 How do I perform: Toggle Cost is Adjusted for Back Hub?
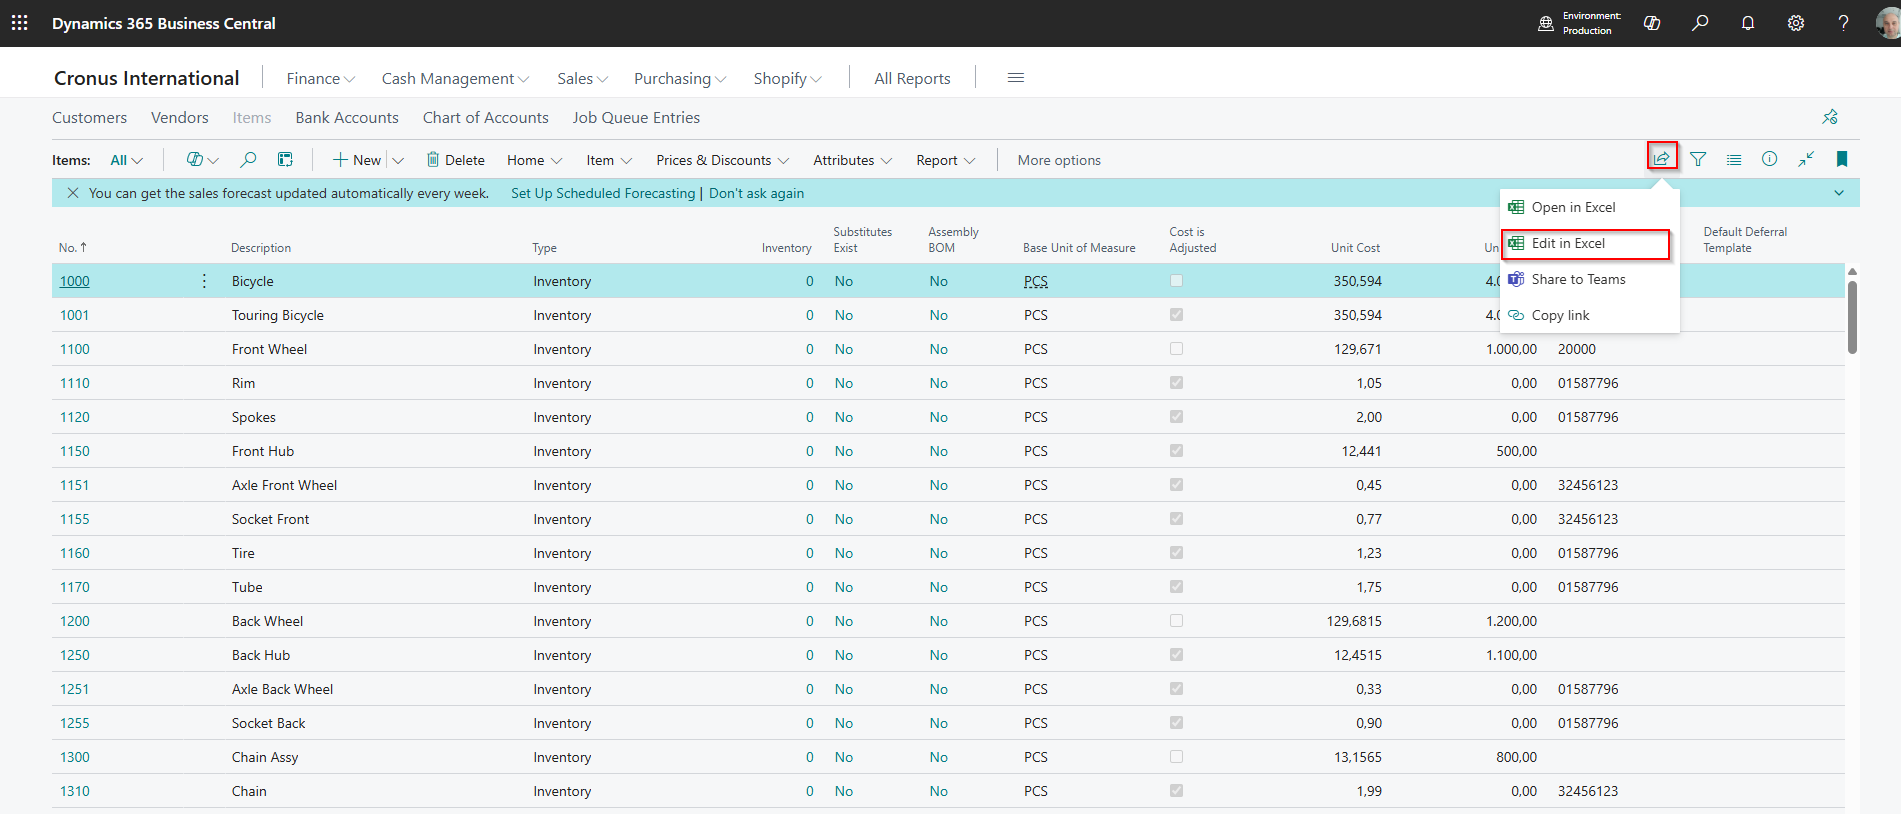pos(1176,655)
